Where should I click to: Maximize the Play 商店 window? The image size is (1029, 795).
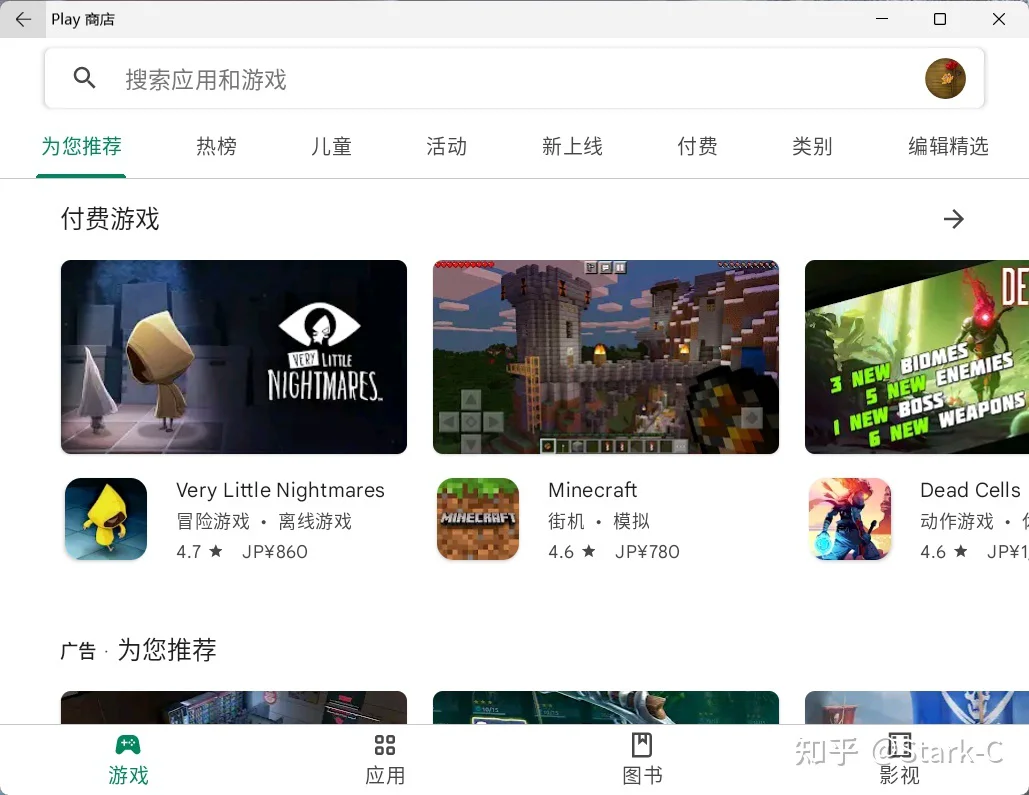pyautogui.click(x=940, y=19)
